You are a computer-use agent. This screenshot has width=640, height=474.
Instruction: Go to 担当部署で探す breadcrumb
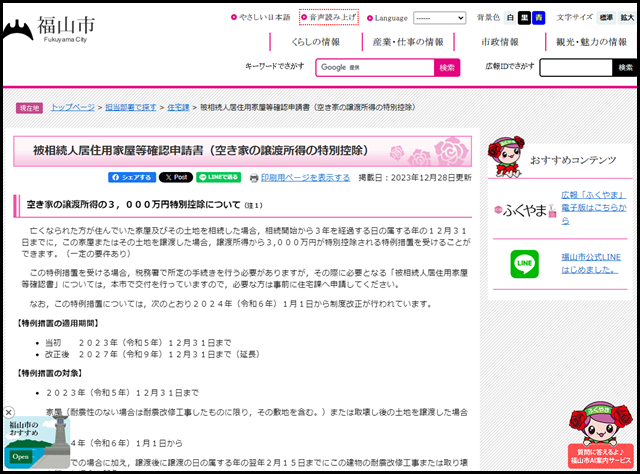(131, 107)
